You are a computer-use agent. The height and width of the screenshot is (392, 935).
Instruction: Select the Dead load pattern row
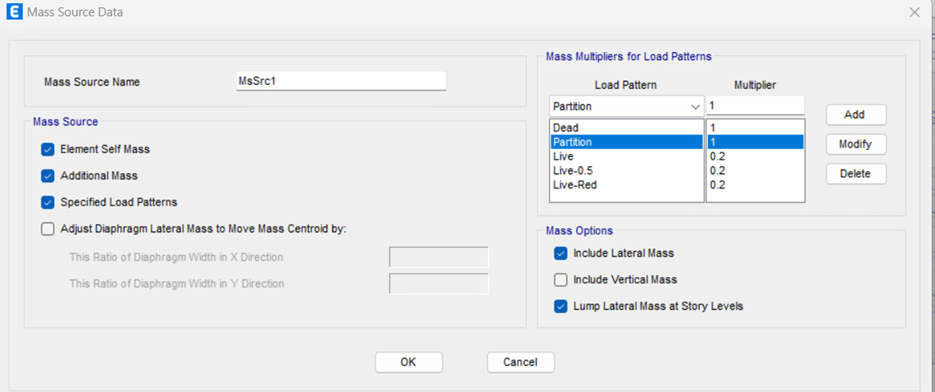coord(626,128)
